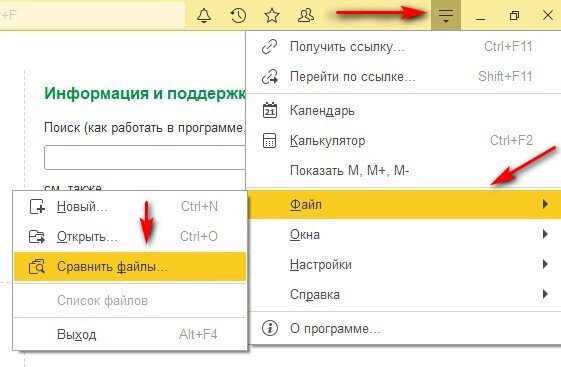Viewport: 561px width, 367px height.
Task: Click the calendar icon beside Календарь
Action: pyautogui.click(x=270, y=110)
